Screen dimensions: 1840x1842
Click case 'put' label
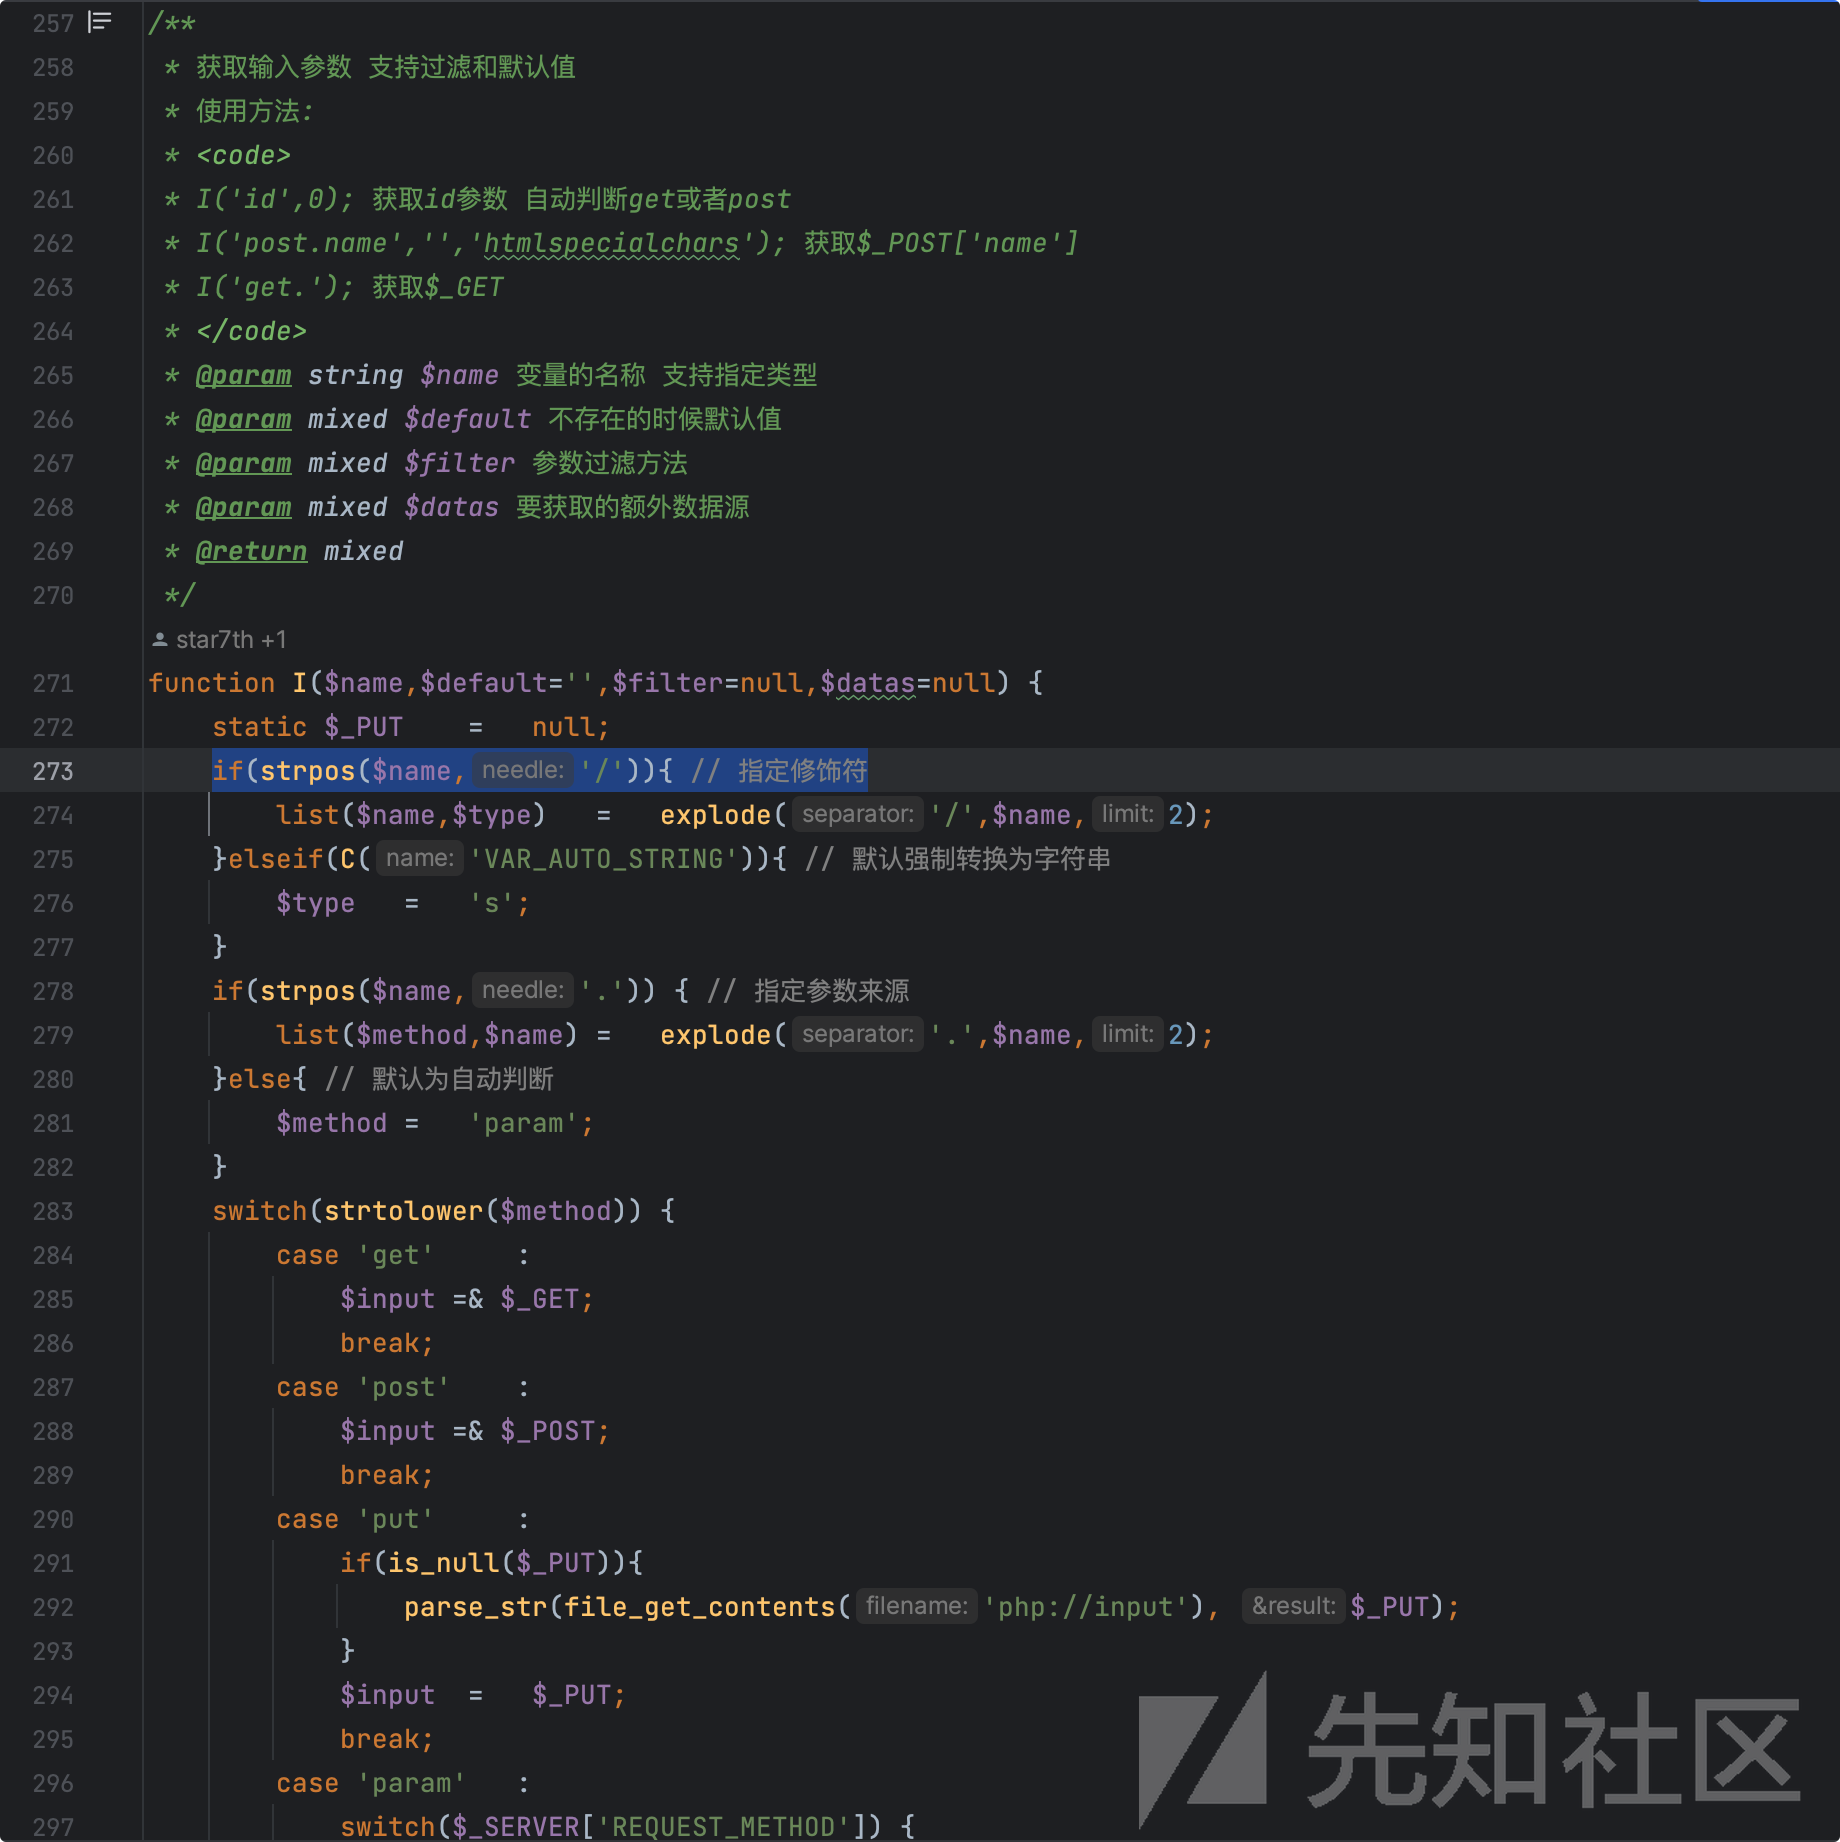pyautogui.click(x=355, y=1519)
